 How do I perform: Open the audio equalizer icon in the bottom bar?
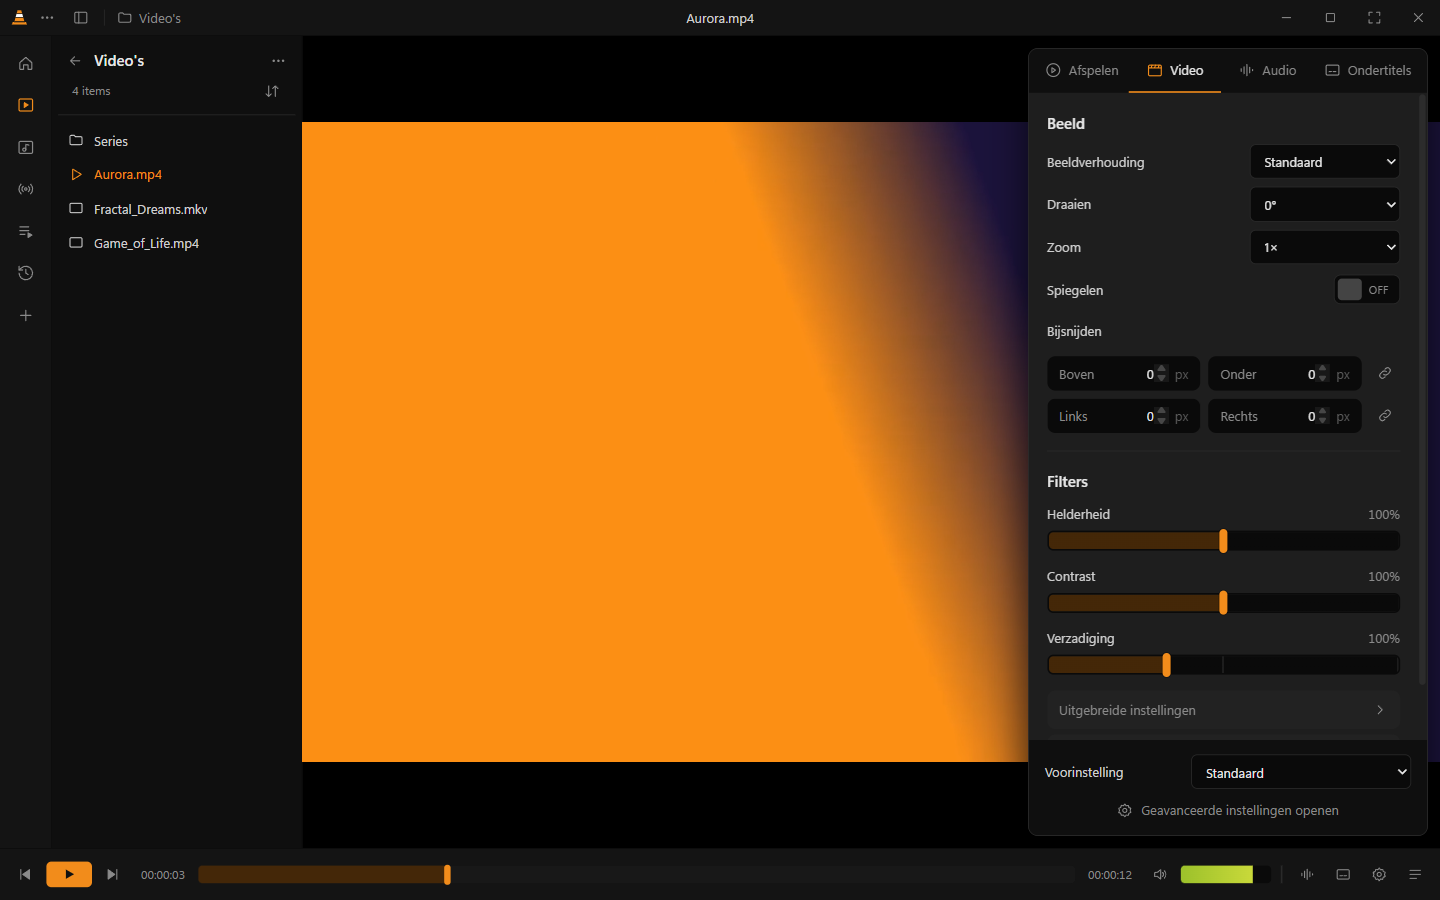click(1307, 874)
